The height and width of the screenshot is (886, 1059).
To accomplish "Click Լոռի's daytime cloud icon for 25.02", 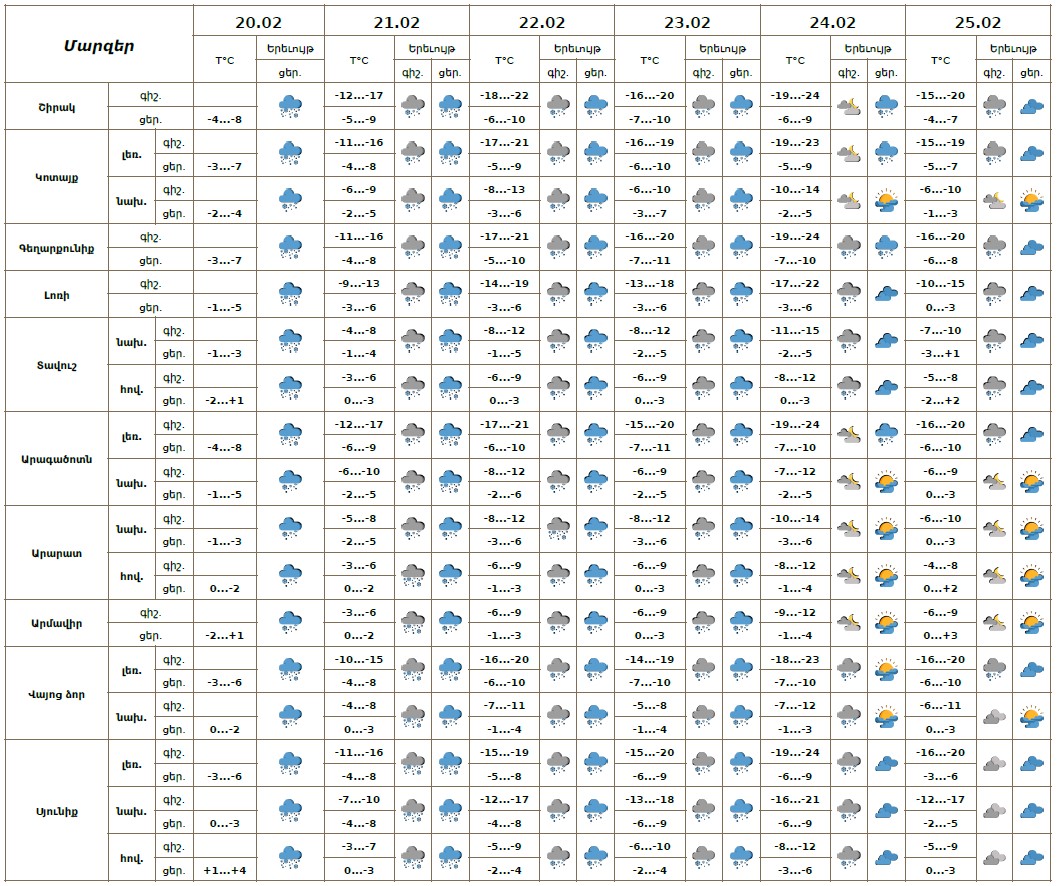I will (x=1031, y=294).
